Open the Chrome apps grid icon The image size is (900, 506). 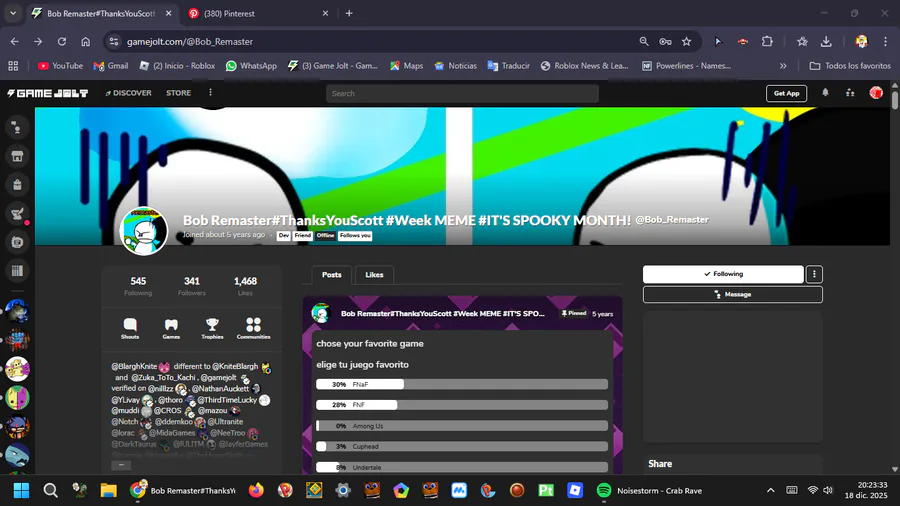(13, 66)
